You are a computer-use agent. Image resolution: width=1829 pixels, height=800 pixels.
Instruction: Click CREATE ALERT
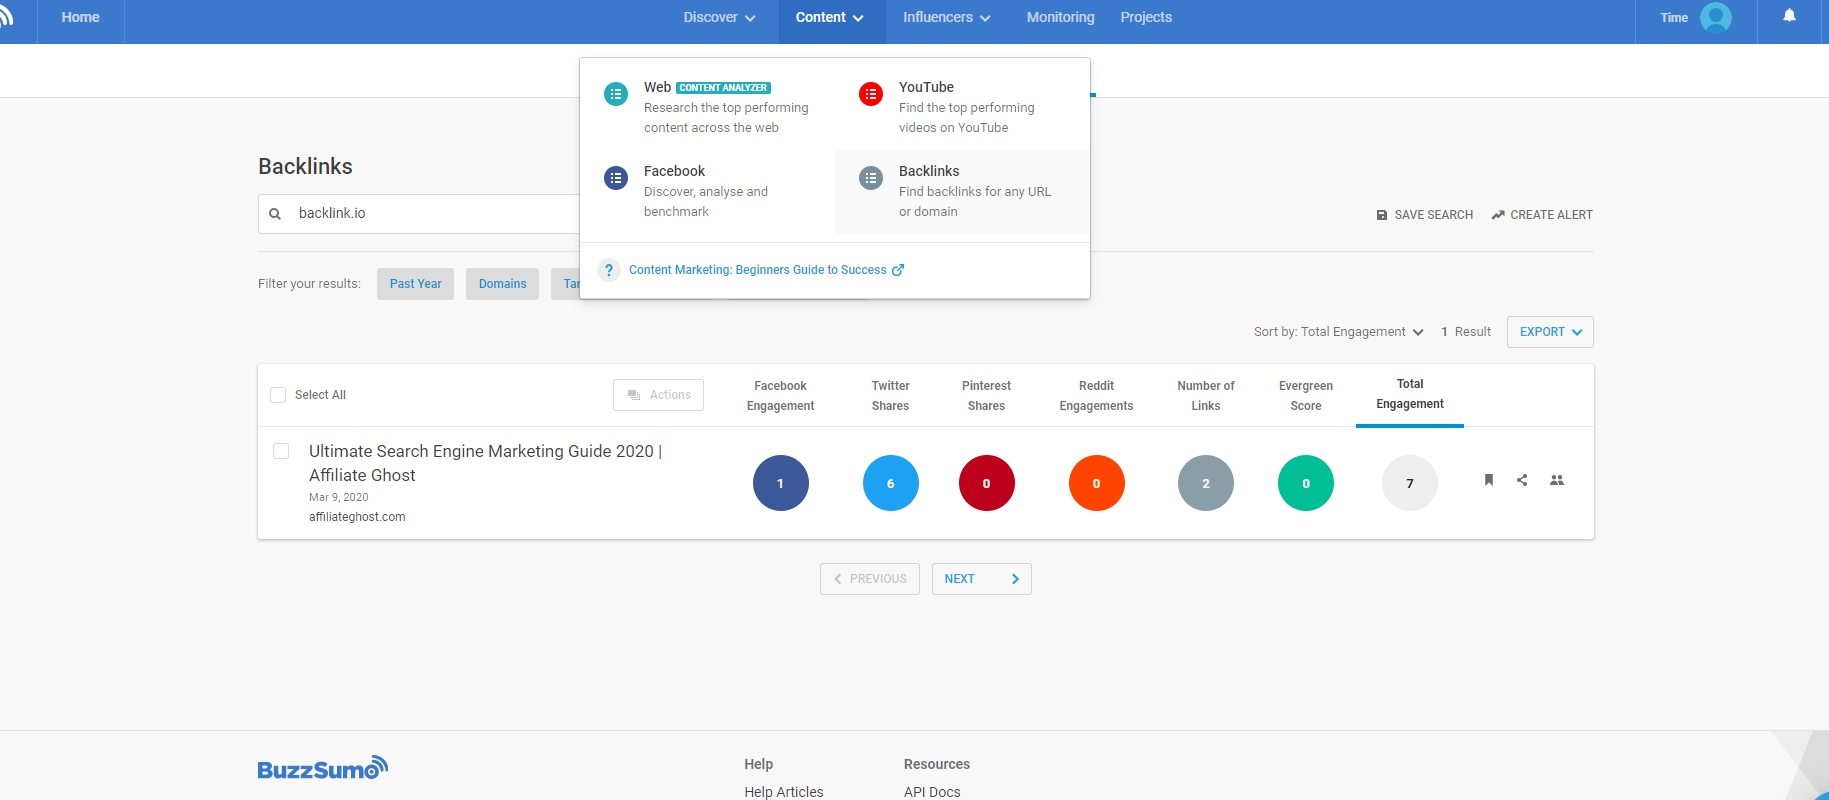(1541, 215)
